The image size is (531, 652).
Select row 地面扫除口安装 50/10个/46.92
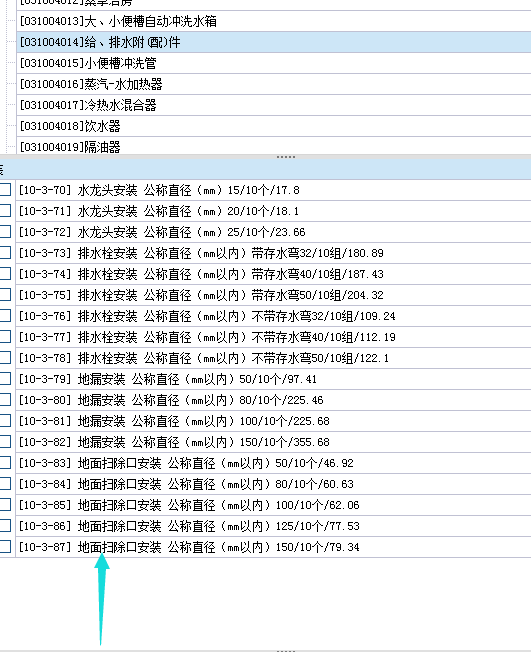point(273,463)
